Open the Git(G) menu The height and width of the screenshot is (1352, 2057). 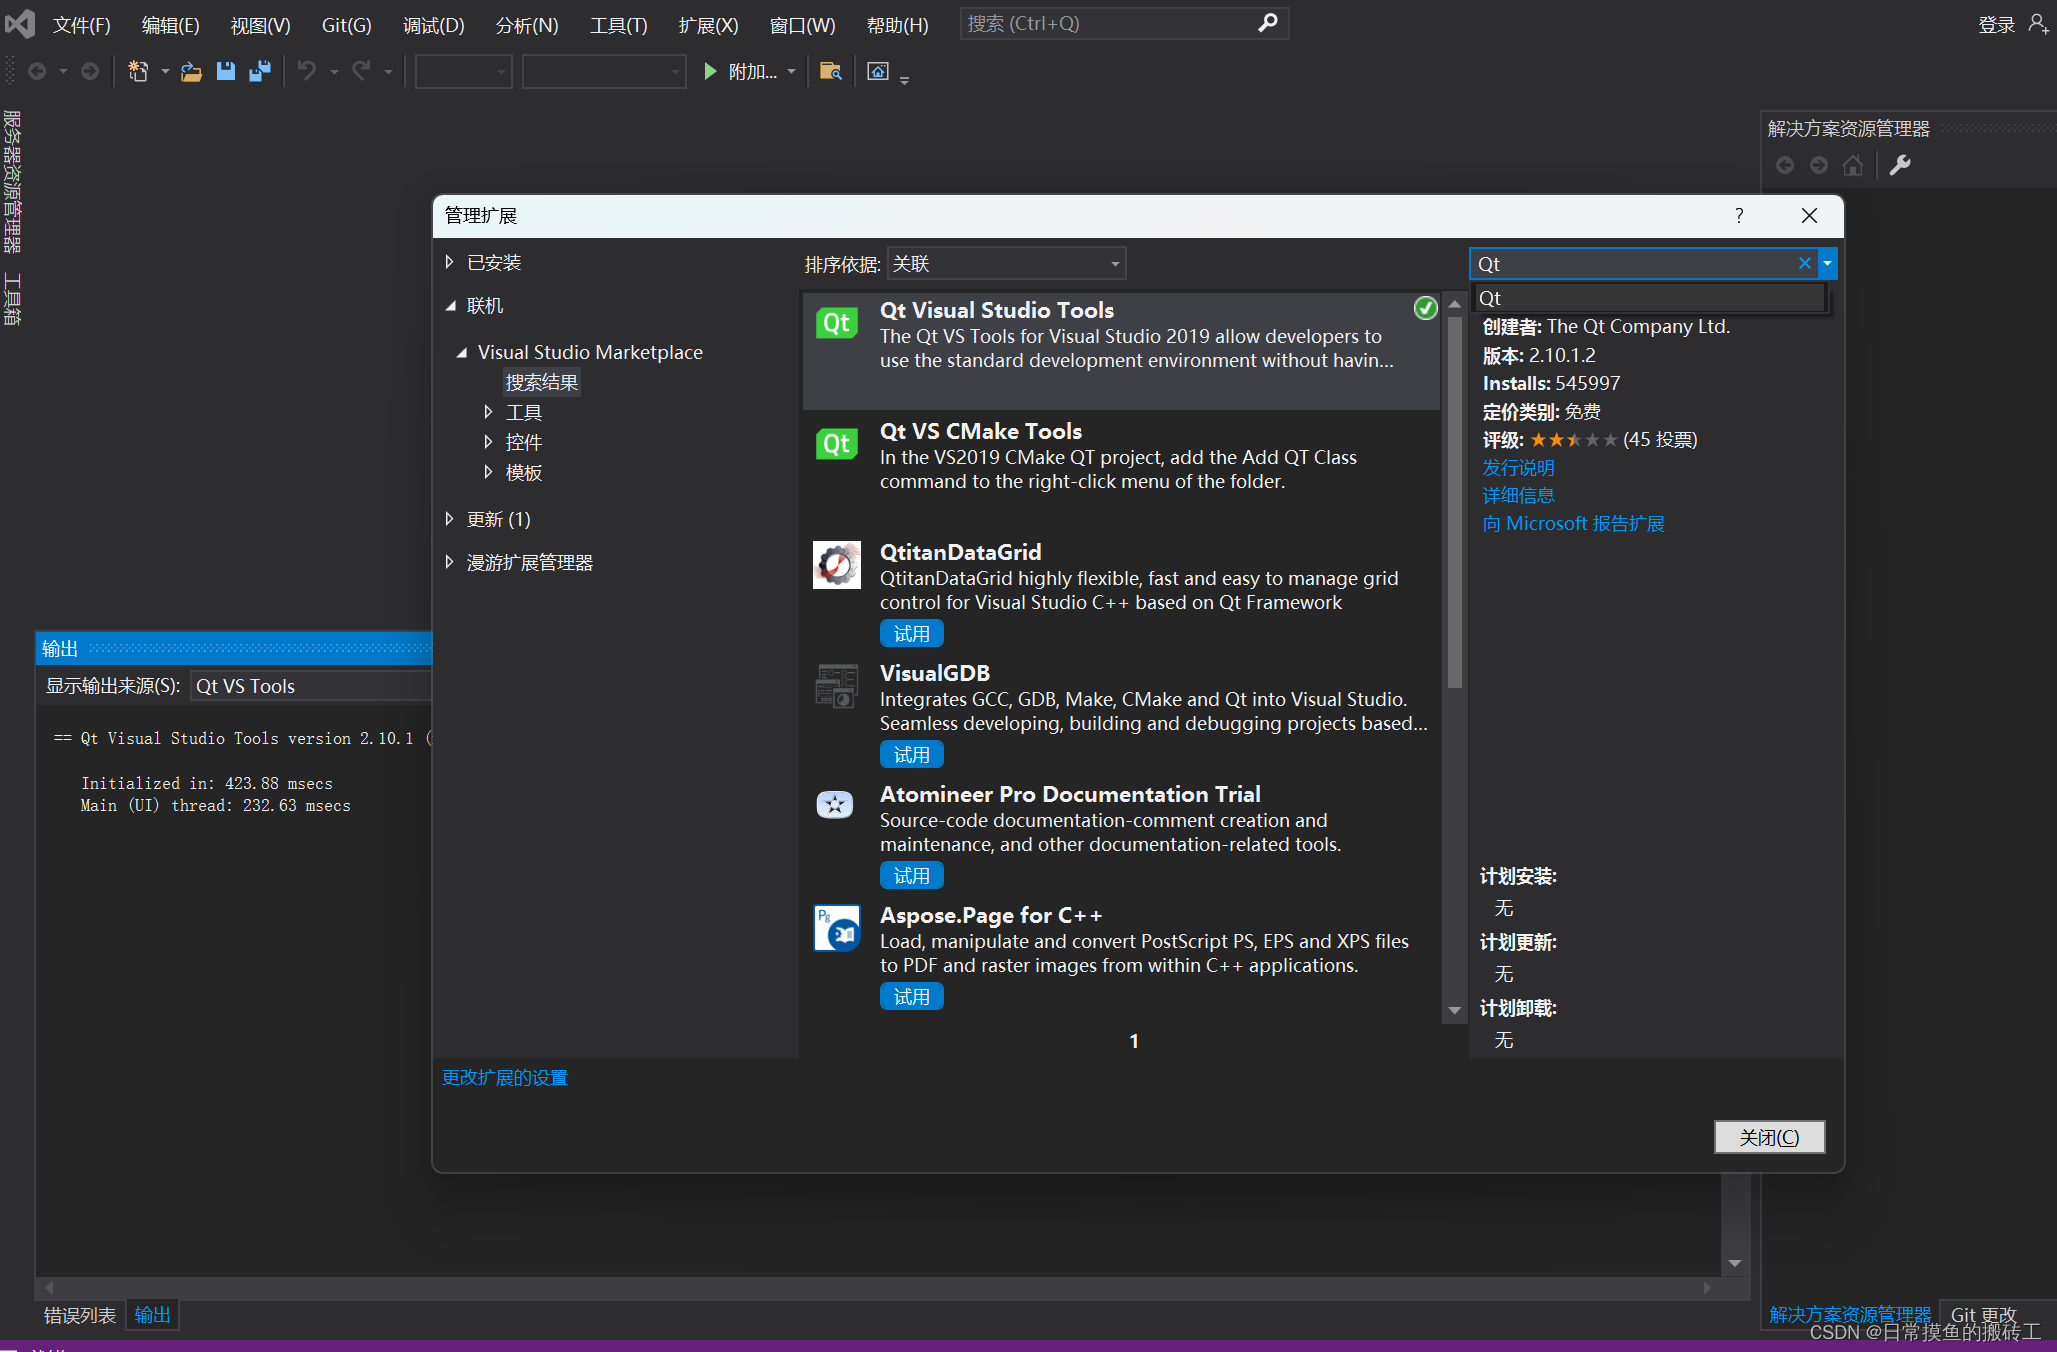pos(346,25)
